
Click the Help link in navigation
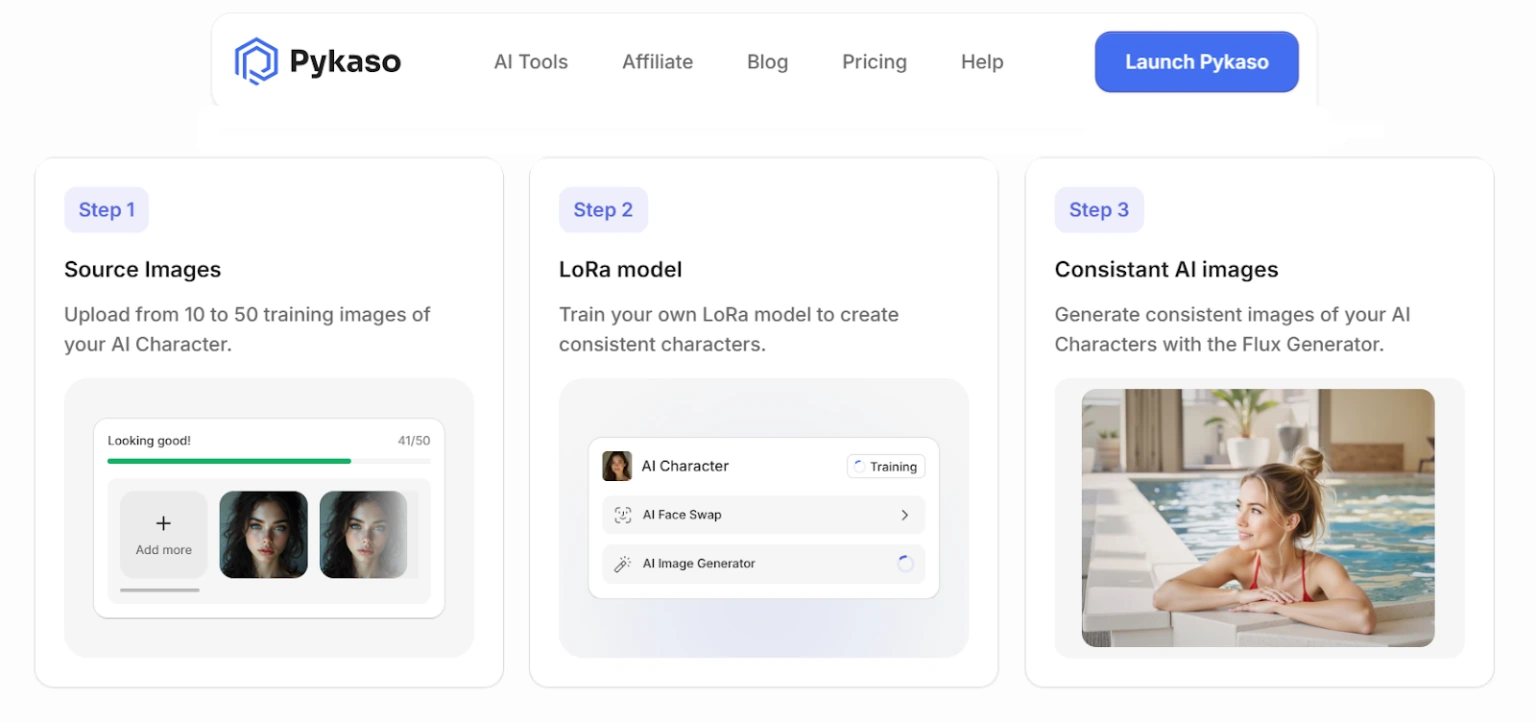tap(981, 62)
